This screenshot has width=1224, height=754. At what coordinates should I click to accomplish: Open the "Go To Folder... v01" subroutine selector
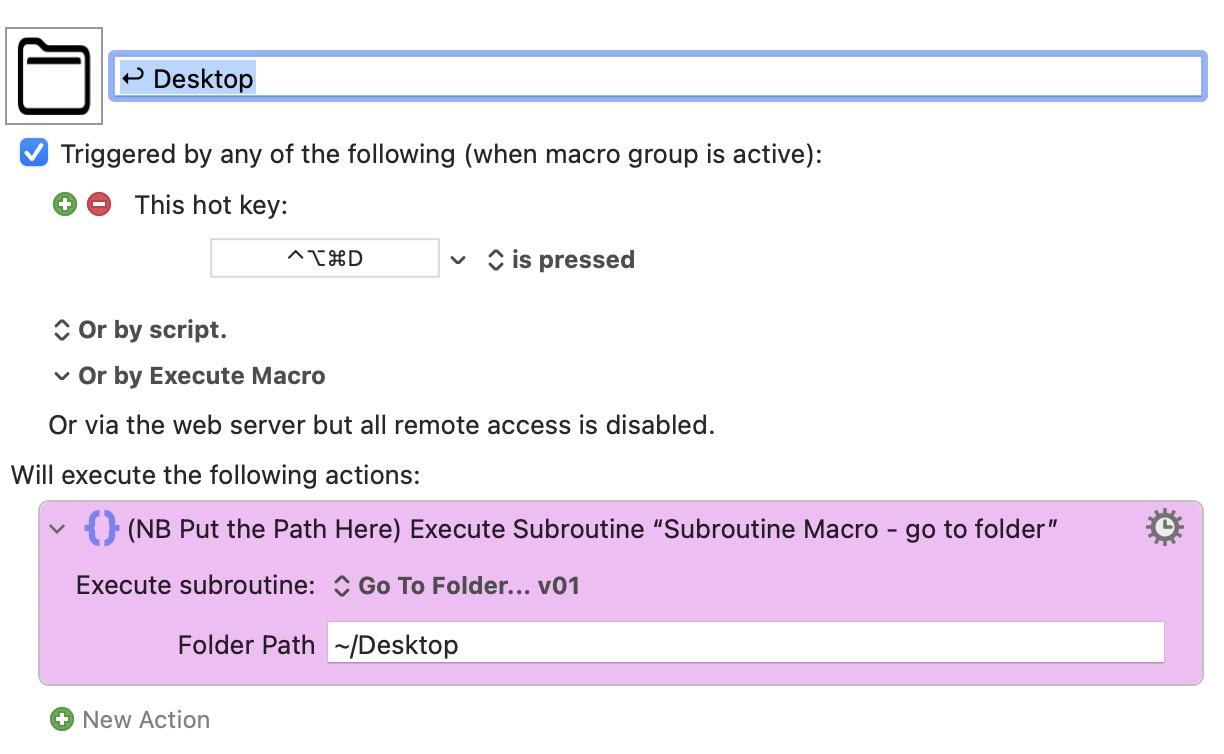point(456,586)
